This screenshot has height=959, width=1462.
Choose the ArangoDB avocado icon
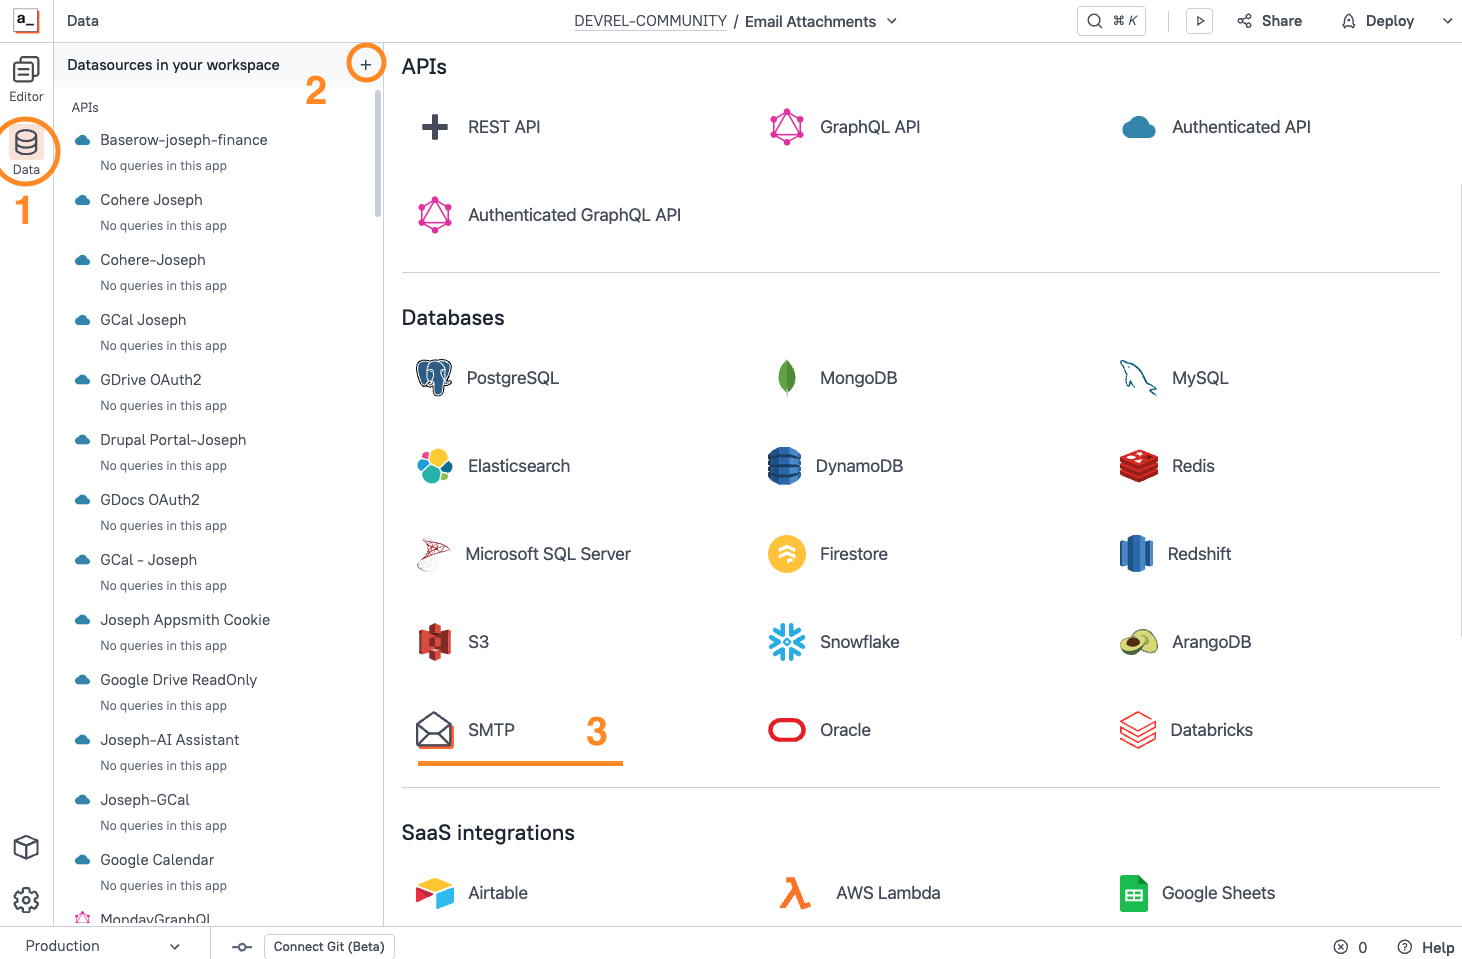coord(1139,642)
